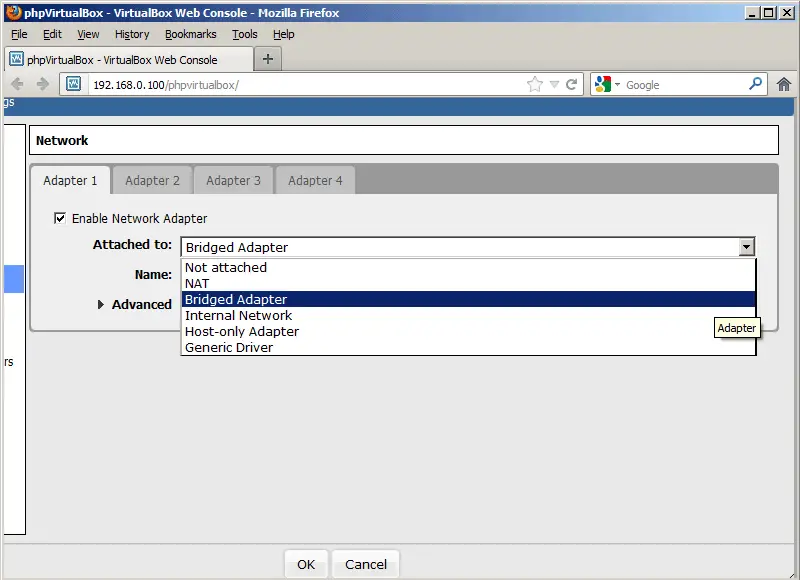Switch to Adapter 3 tab
The height and width of the screenshot is (580, 800).
(234, 181)
